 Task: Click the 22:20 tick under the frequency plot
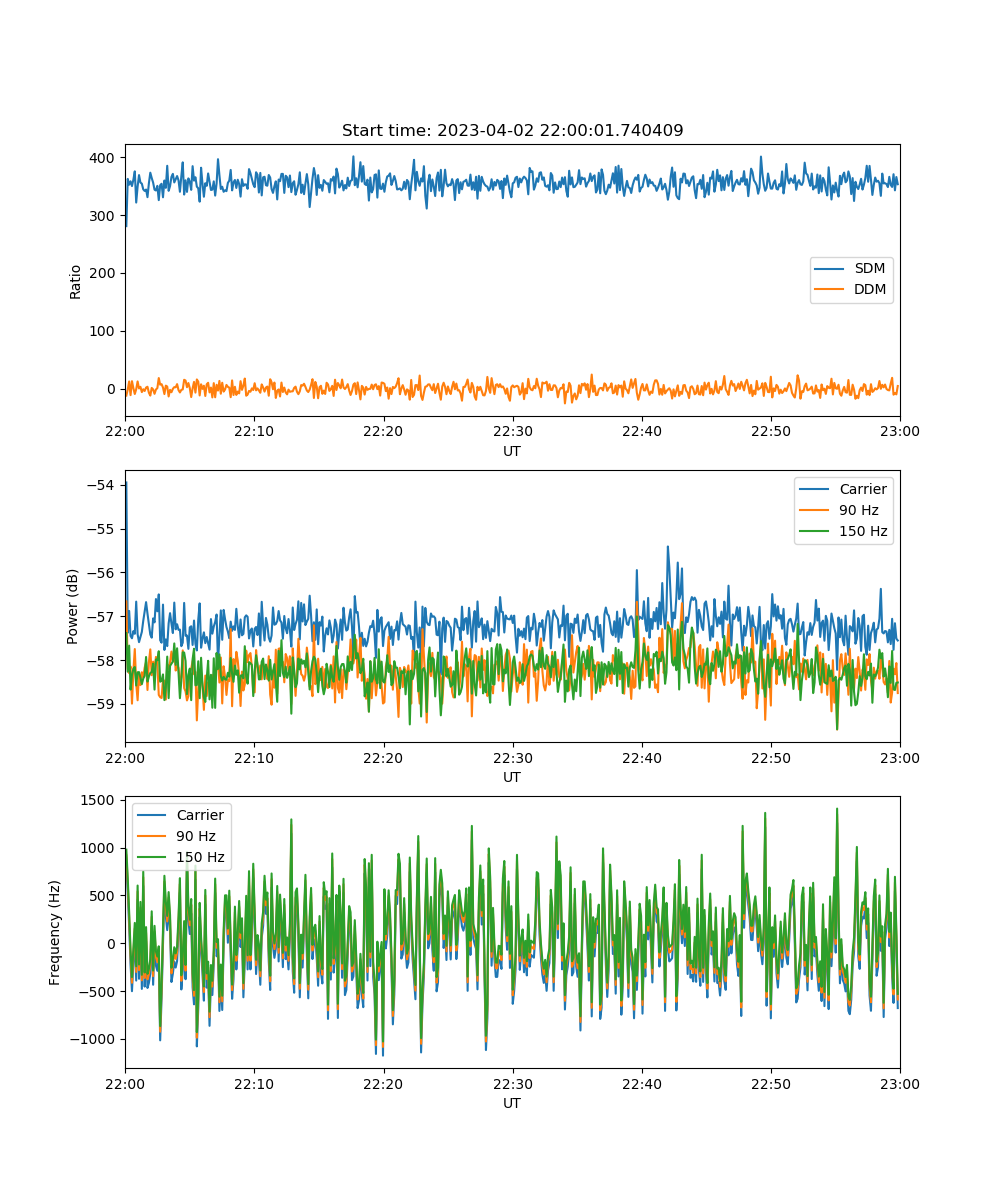383,1083
